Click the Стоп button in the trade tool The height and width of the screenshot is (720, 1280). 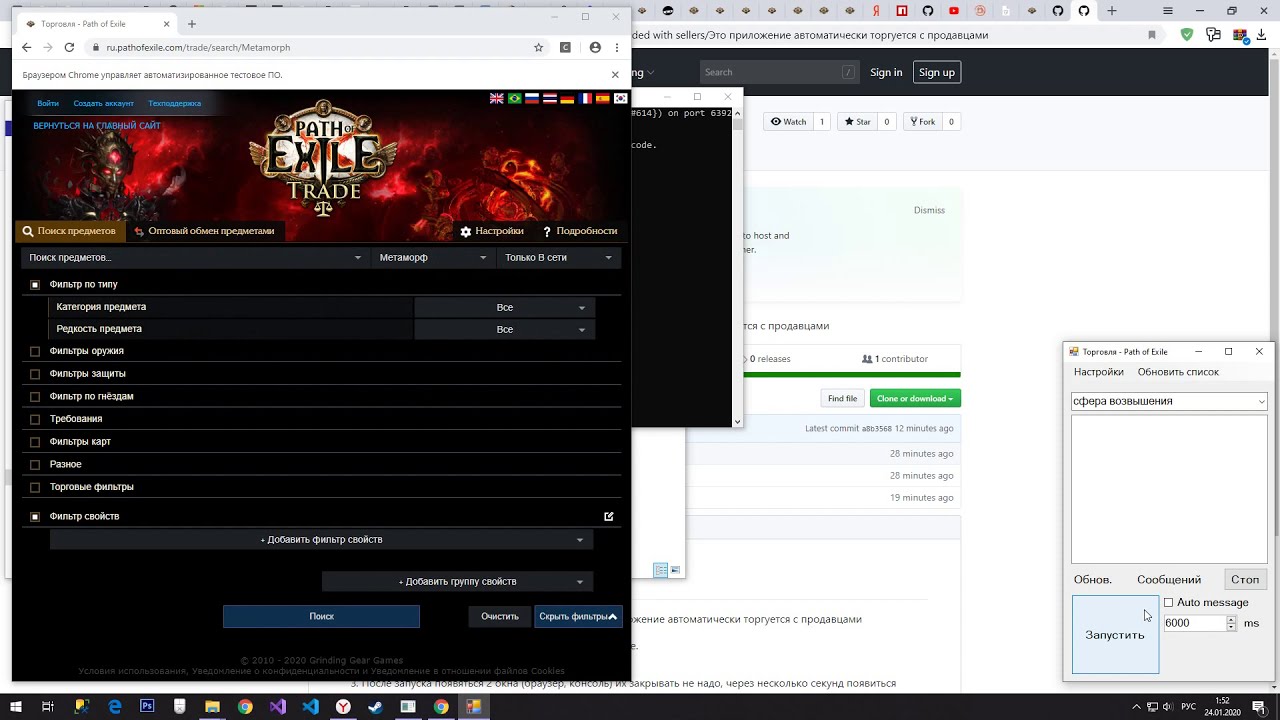click(1245, 580)
